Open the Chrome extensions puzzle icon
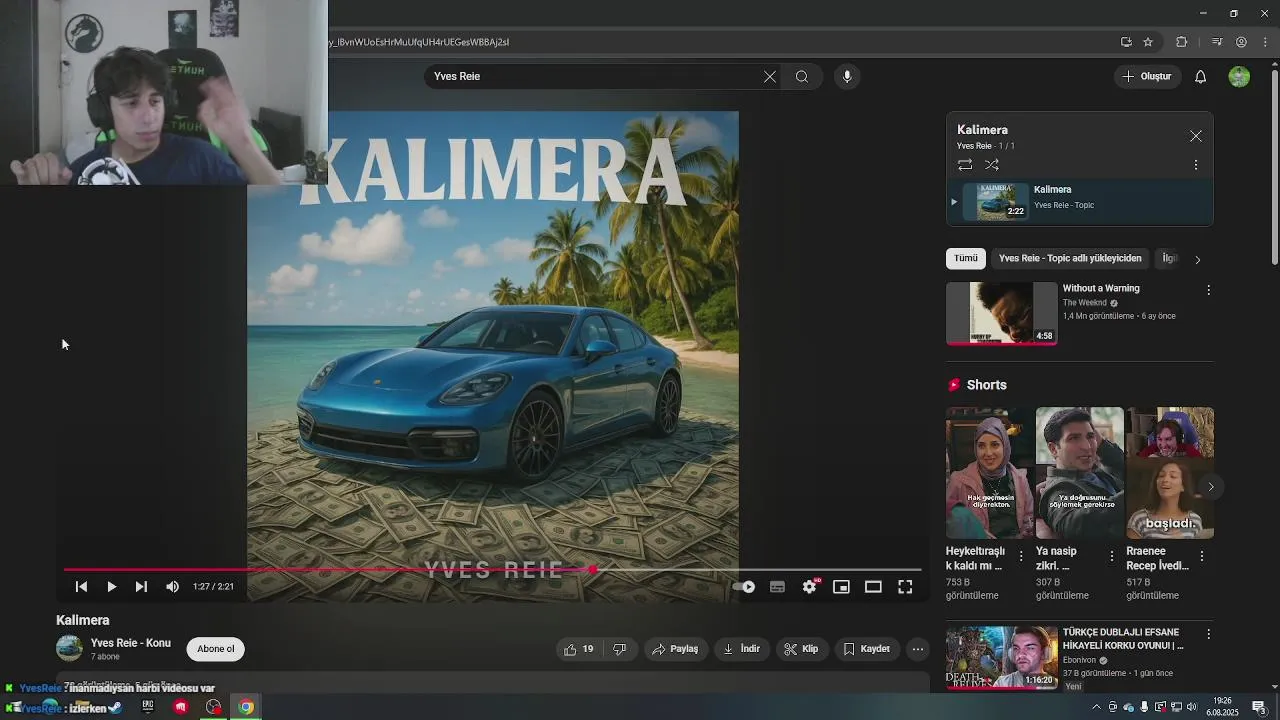This screenshot has width=1280, height=720. tap(1182, 42)
